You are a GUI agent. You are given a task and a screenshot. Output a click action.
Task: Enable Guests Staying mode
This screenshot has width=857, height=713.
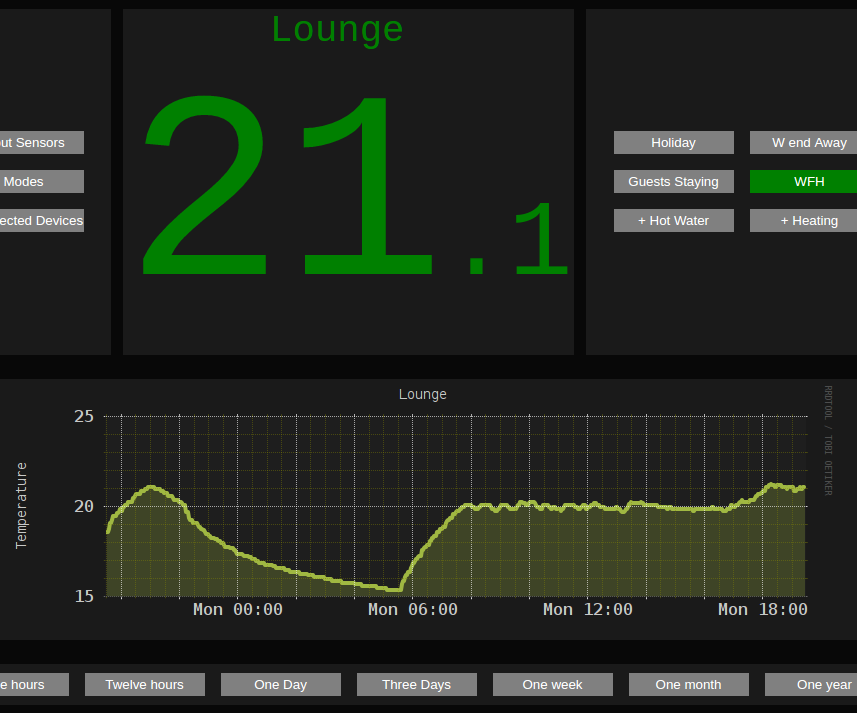pos(673,181)
